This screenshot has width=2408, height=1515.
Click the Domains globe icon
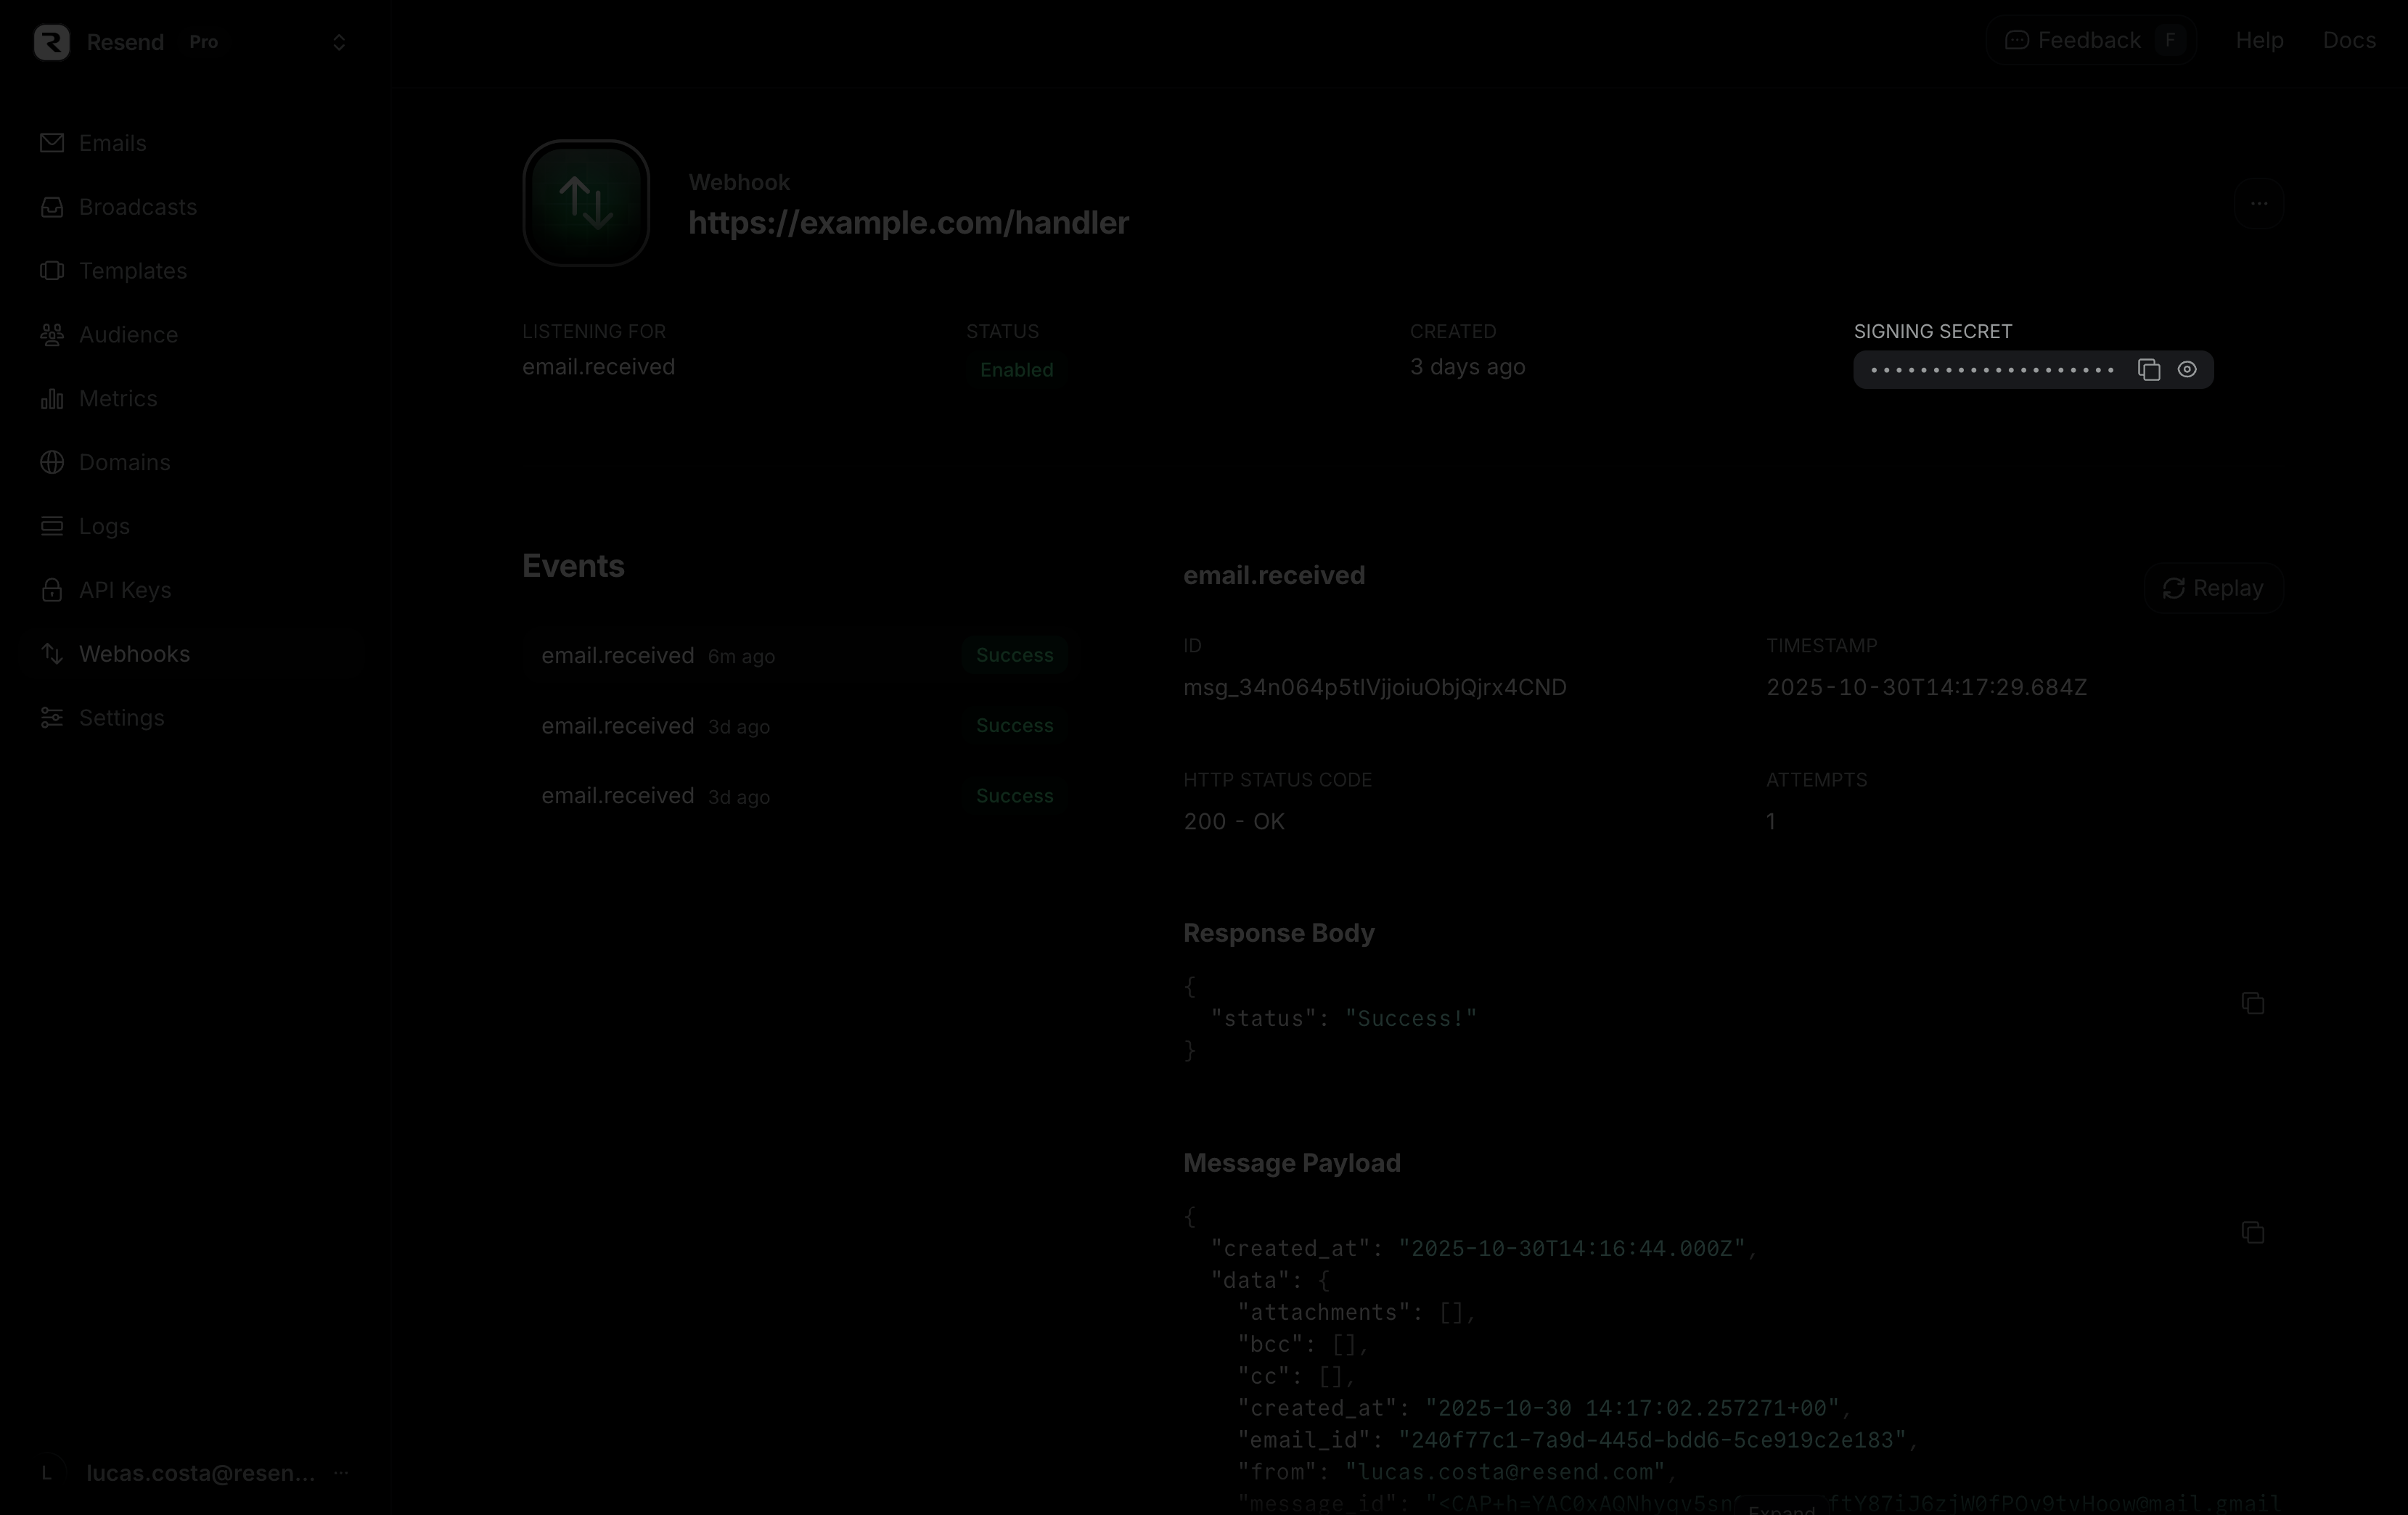(52, 462)
